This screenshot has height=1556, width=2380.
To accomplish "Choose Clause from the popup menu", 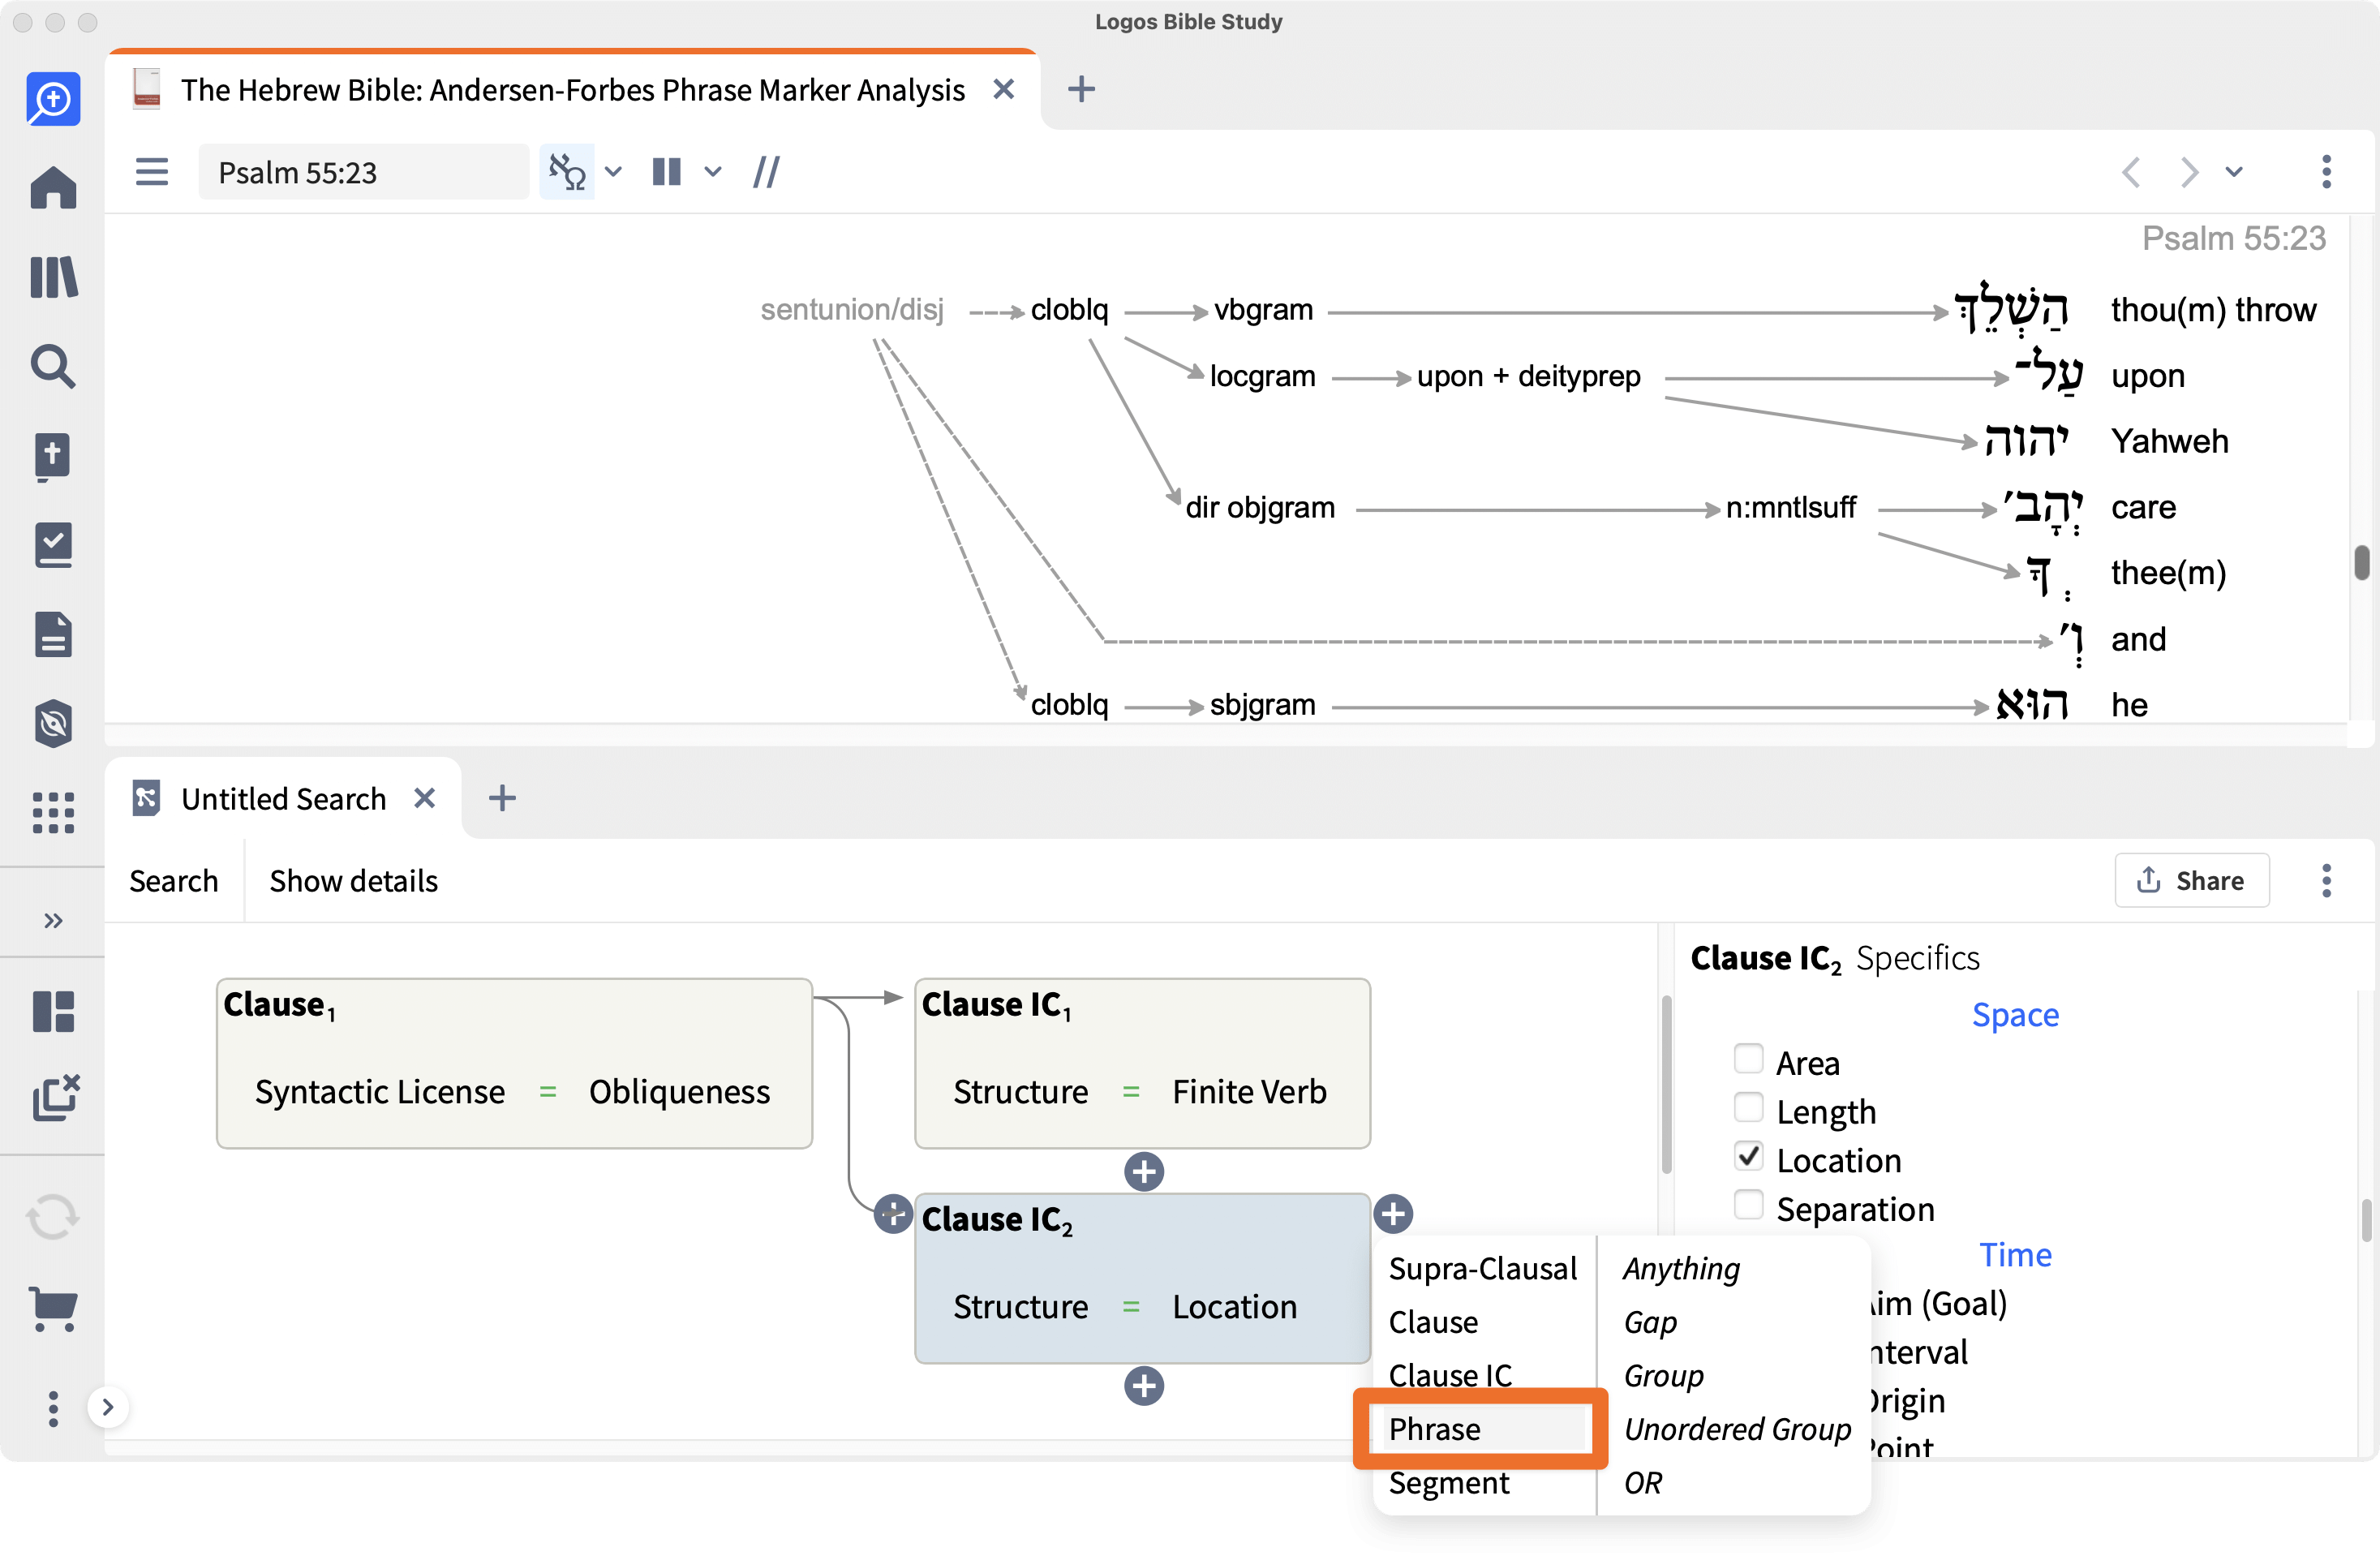I will tap(1432, 1322).
